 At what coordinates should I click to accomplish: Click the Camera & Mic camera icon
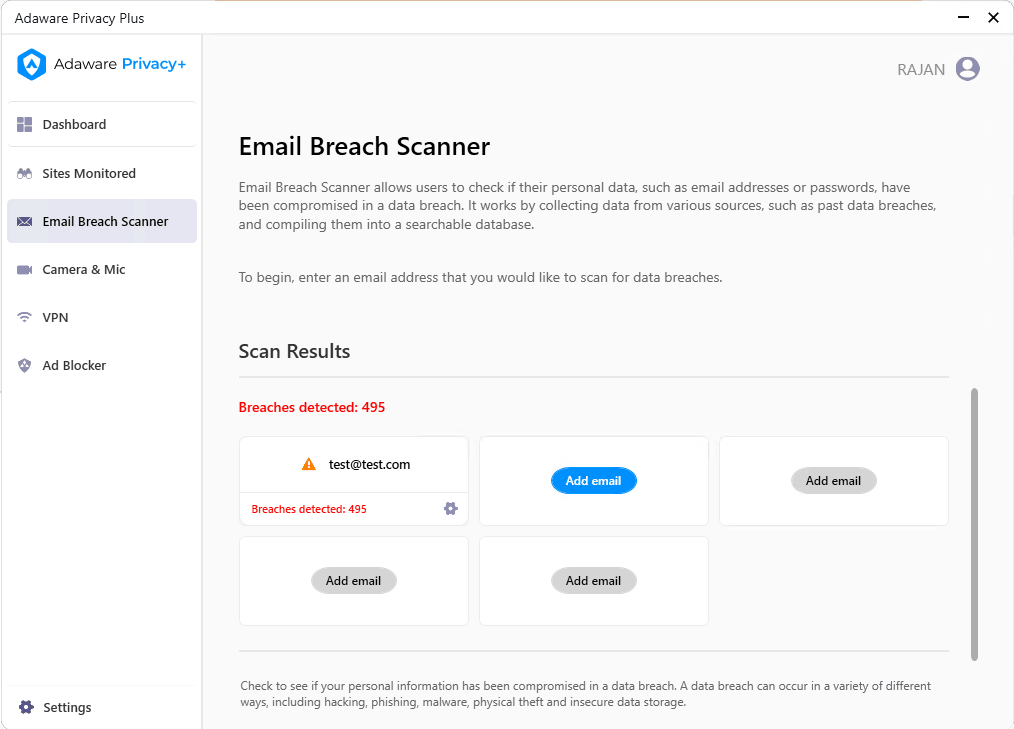pyautogui.click(x=25, y=270)
